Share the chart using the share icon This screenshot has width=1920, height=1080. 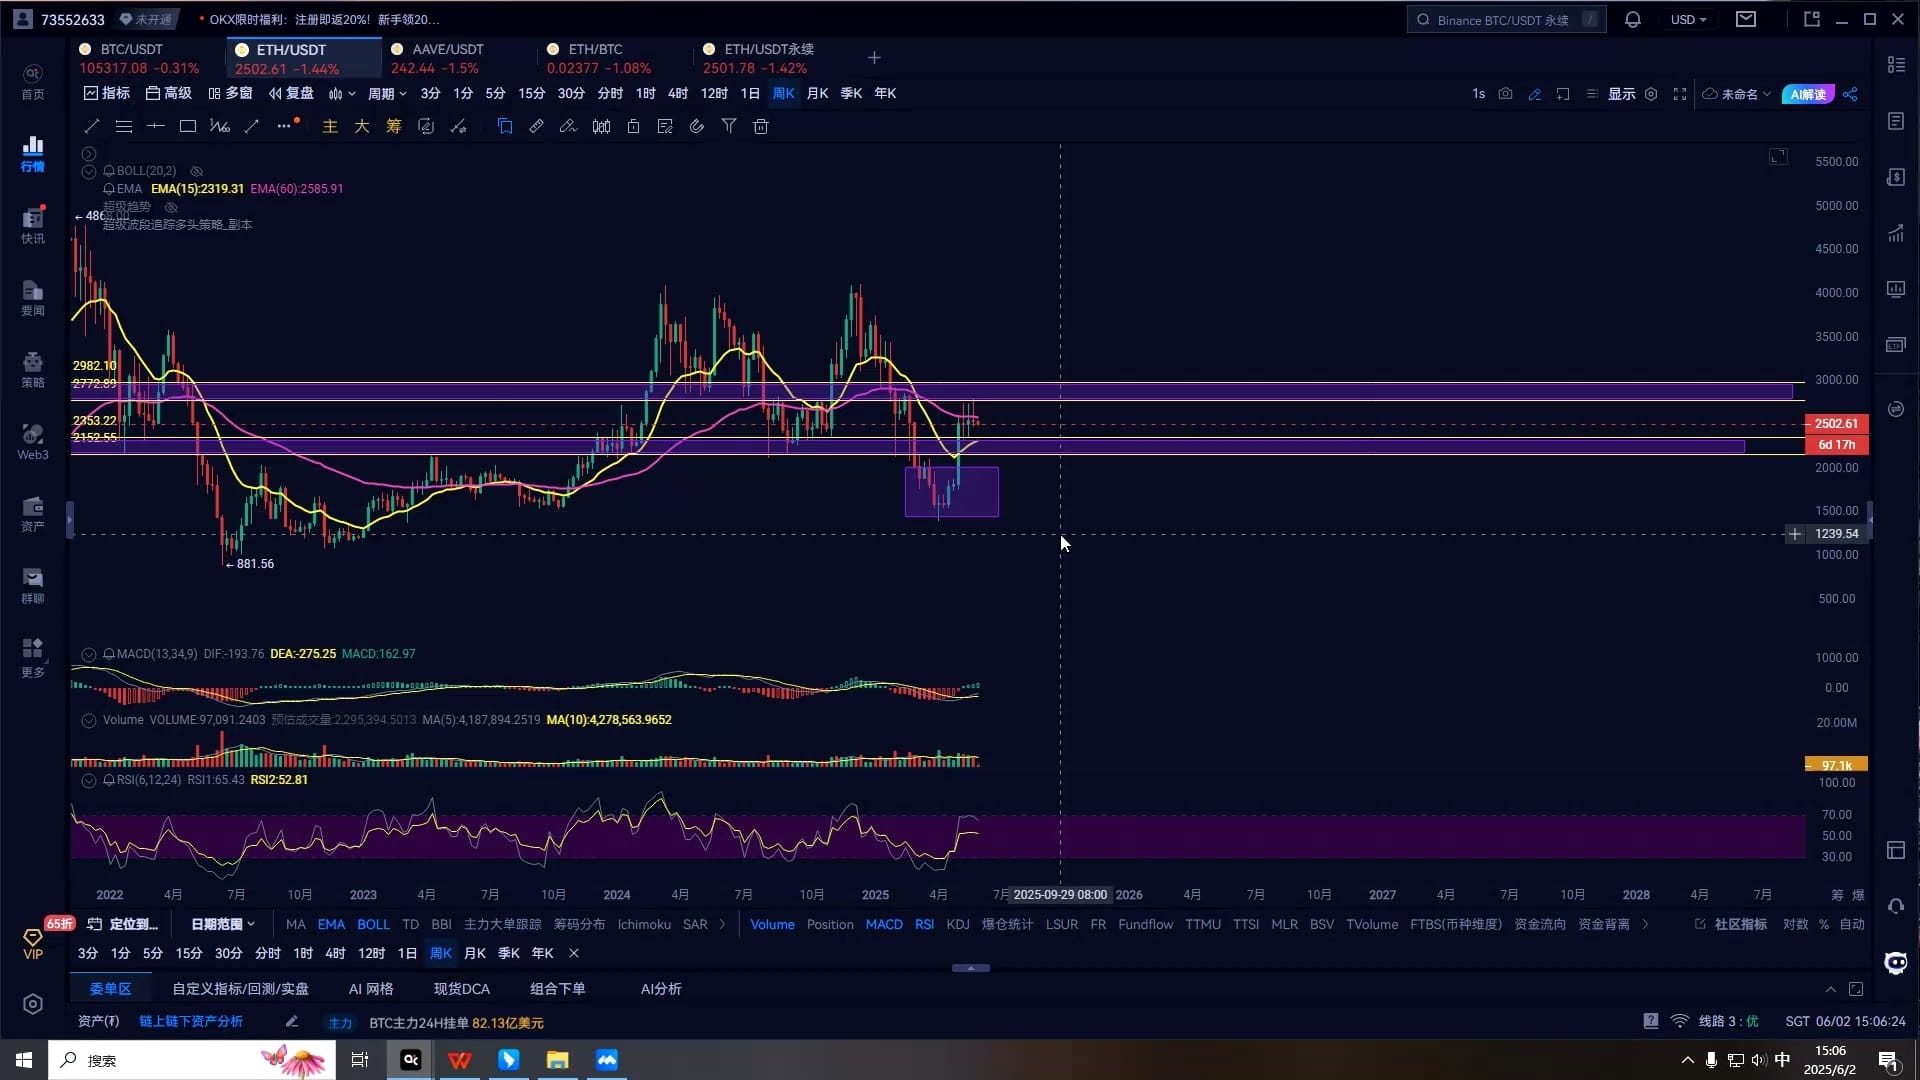[1850, 93]
